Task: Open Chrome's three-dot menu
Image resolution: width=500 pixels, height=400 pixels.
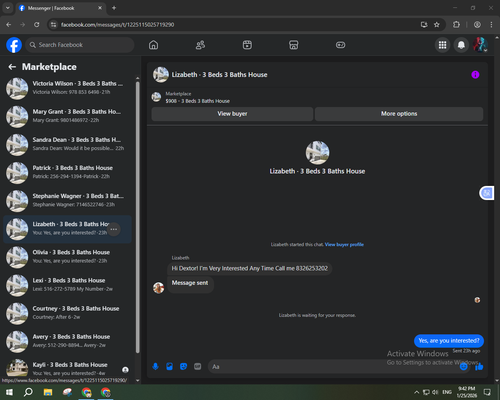Action: tap(491, 25)
